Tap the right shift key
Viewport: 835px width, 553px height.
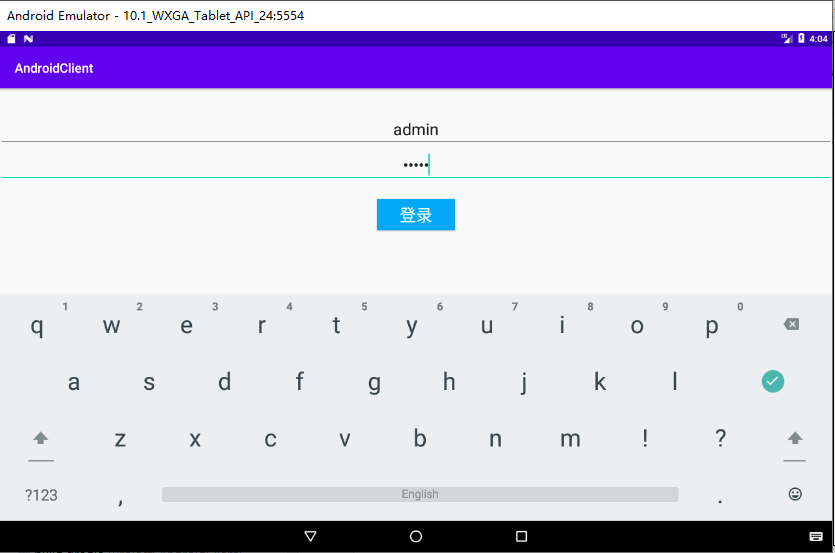(795, 438)
